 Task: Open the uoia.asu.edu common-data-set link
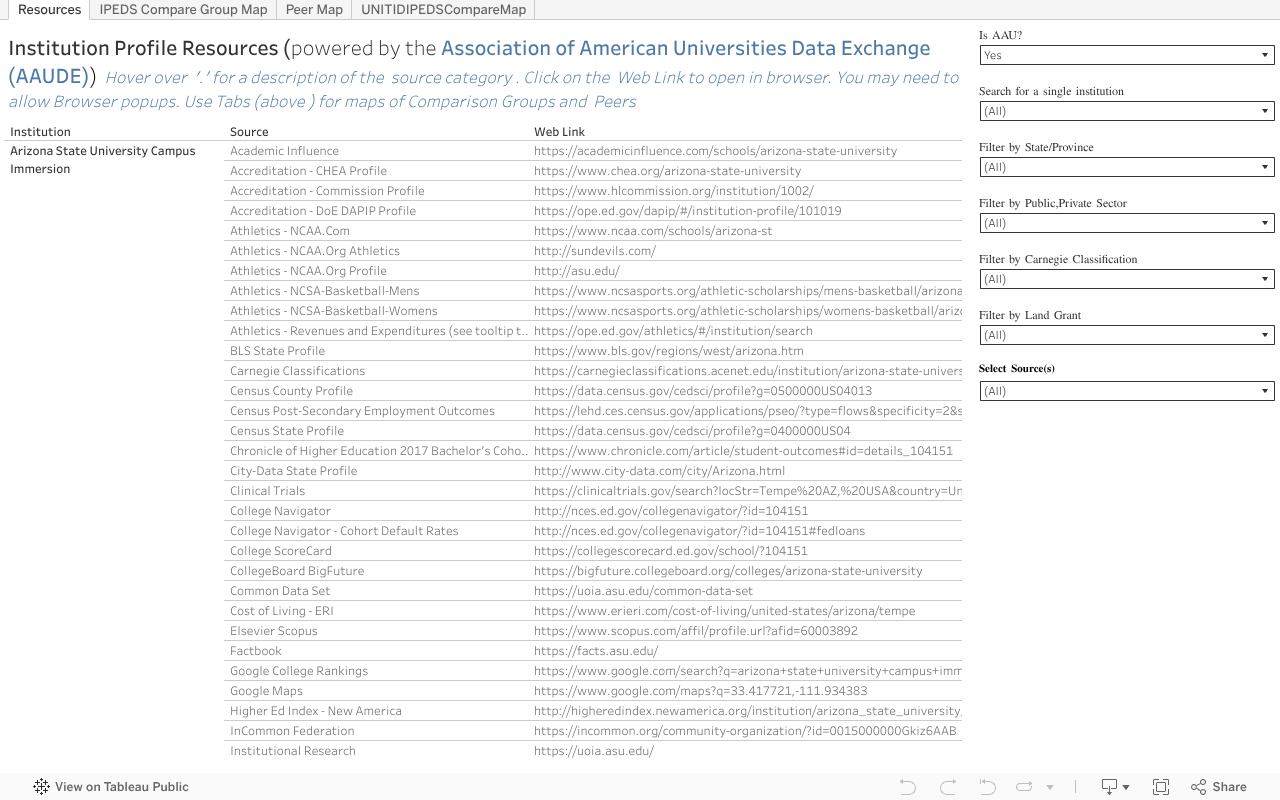643,591
